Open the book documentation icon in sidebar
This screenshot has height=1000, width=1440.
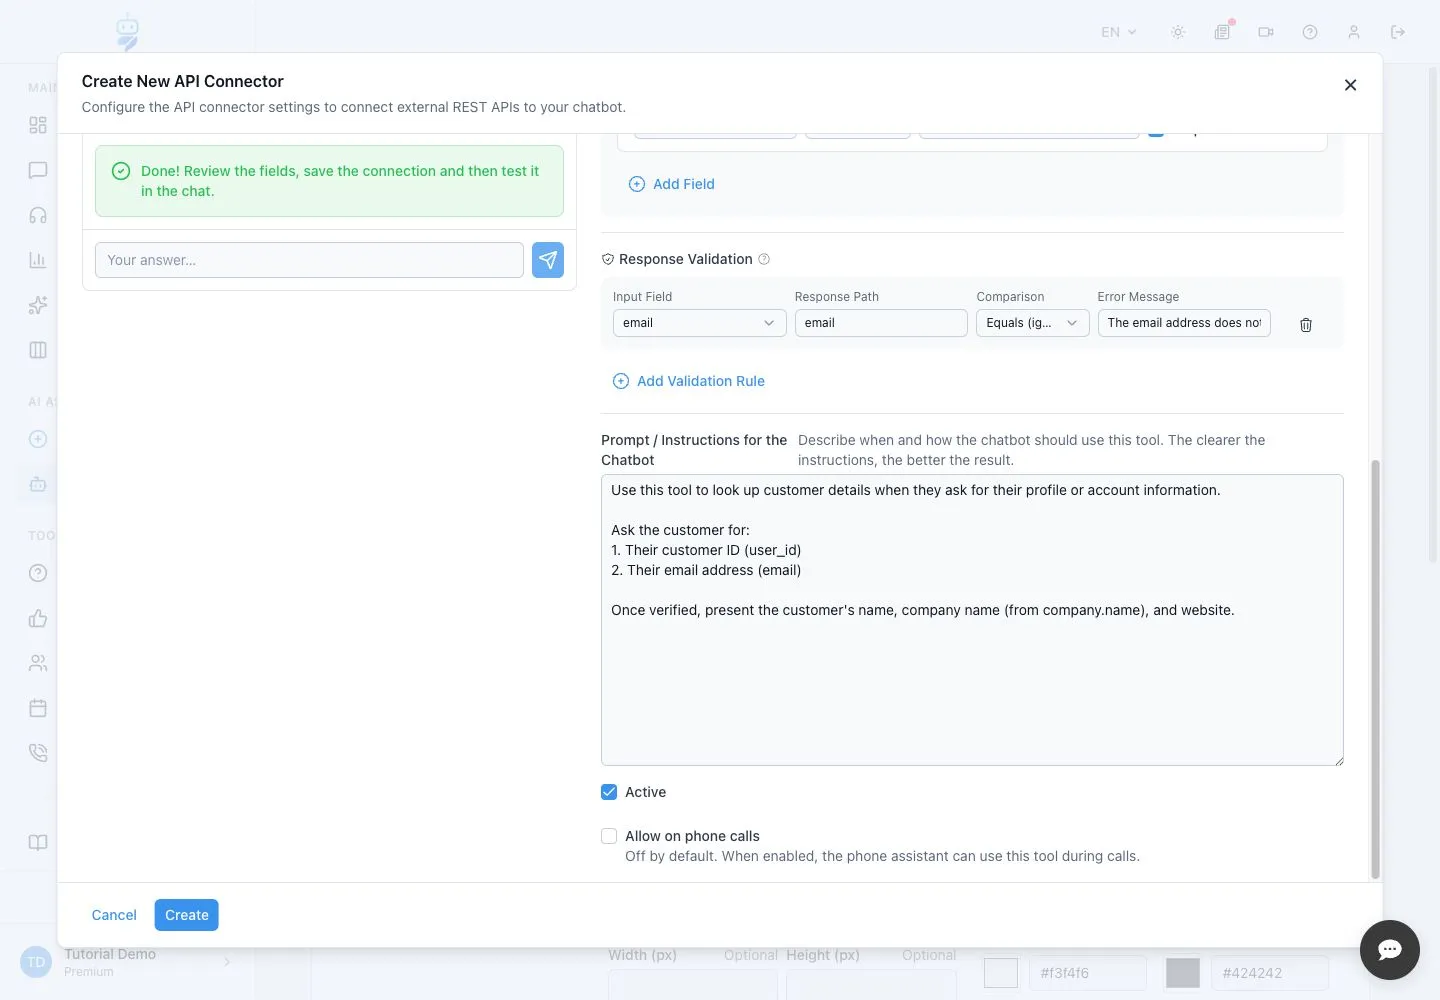click(38, 842)
